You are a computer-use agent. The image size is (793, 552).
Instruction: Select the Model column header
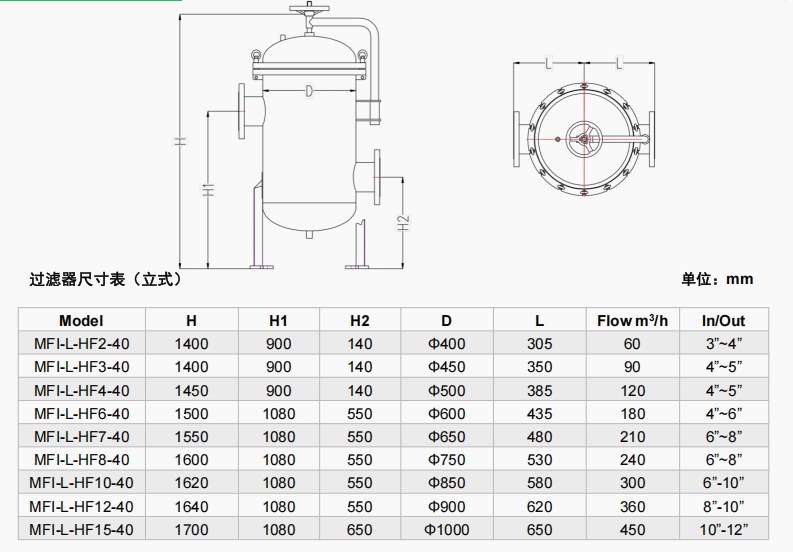82,321
